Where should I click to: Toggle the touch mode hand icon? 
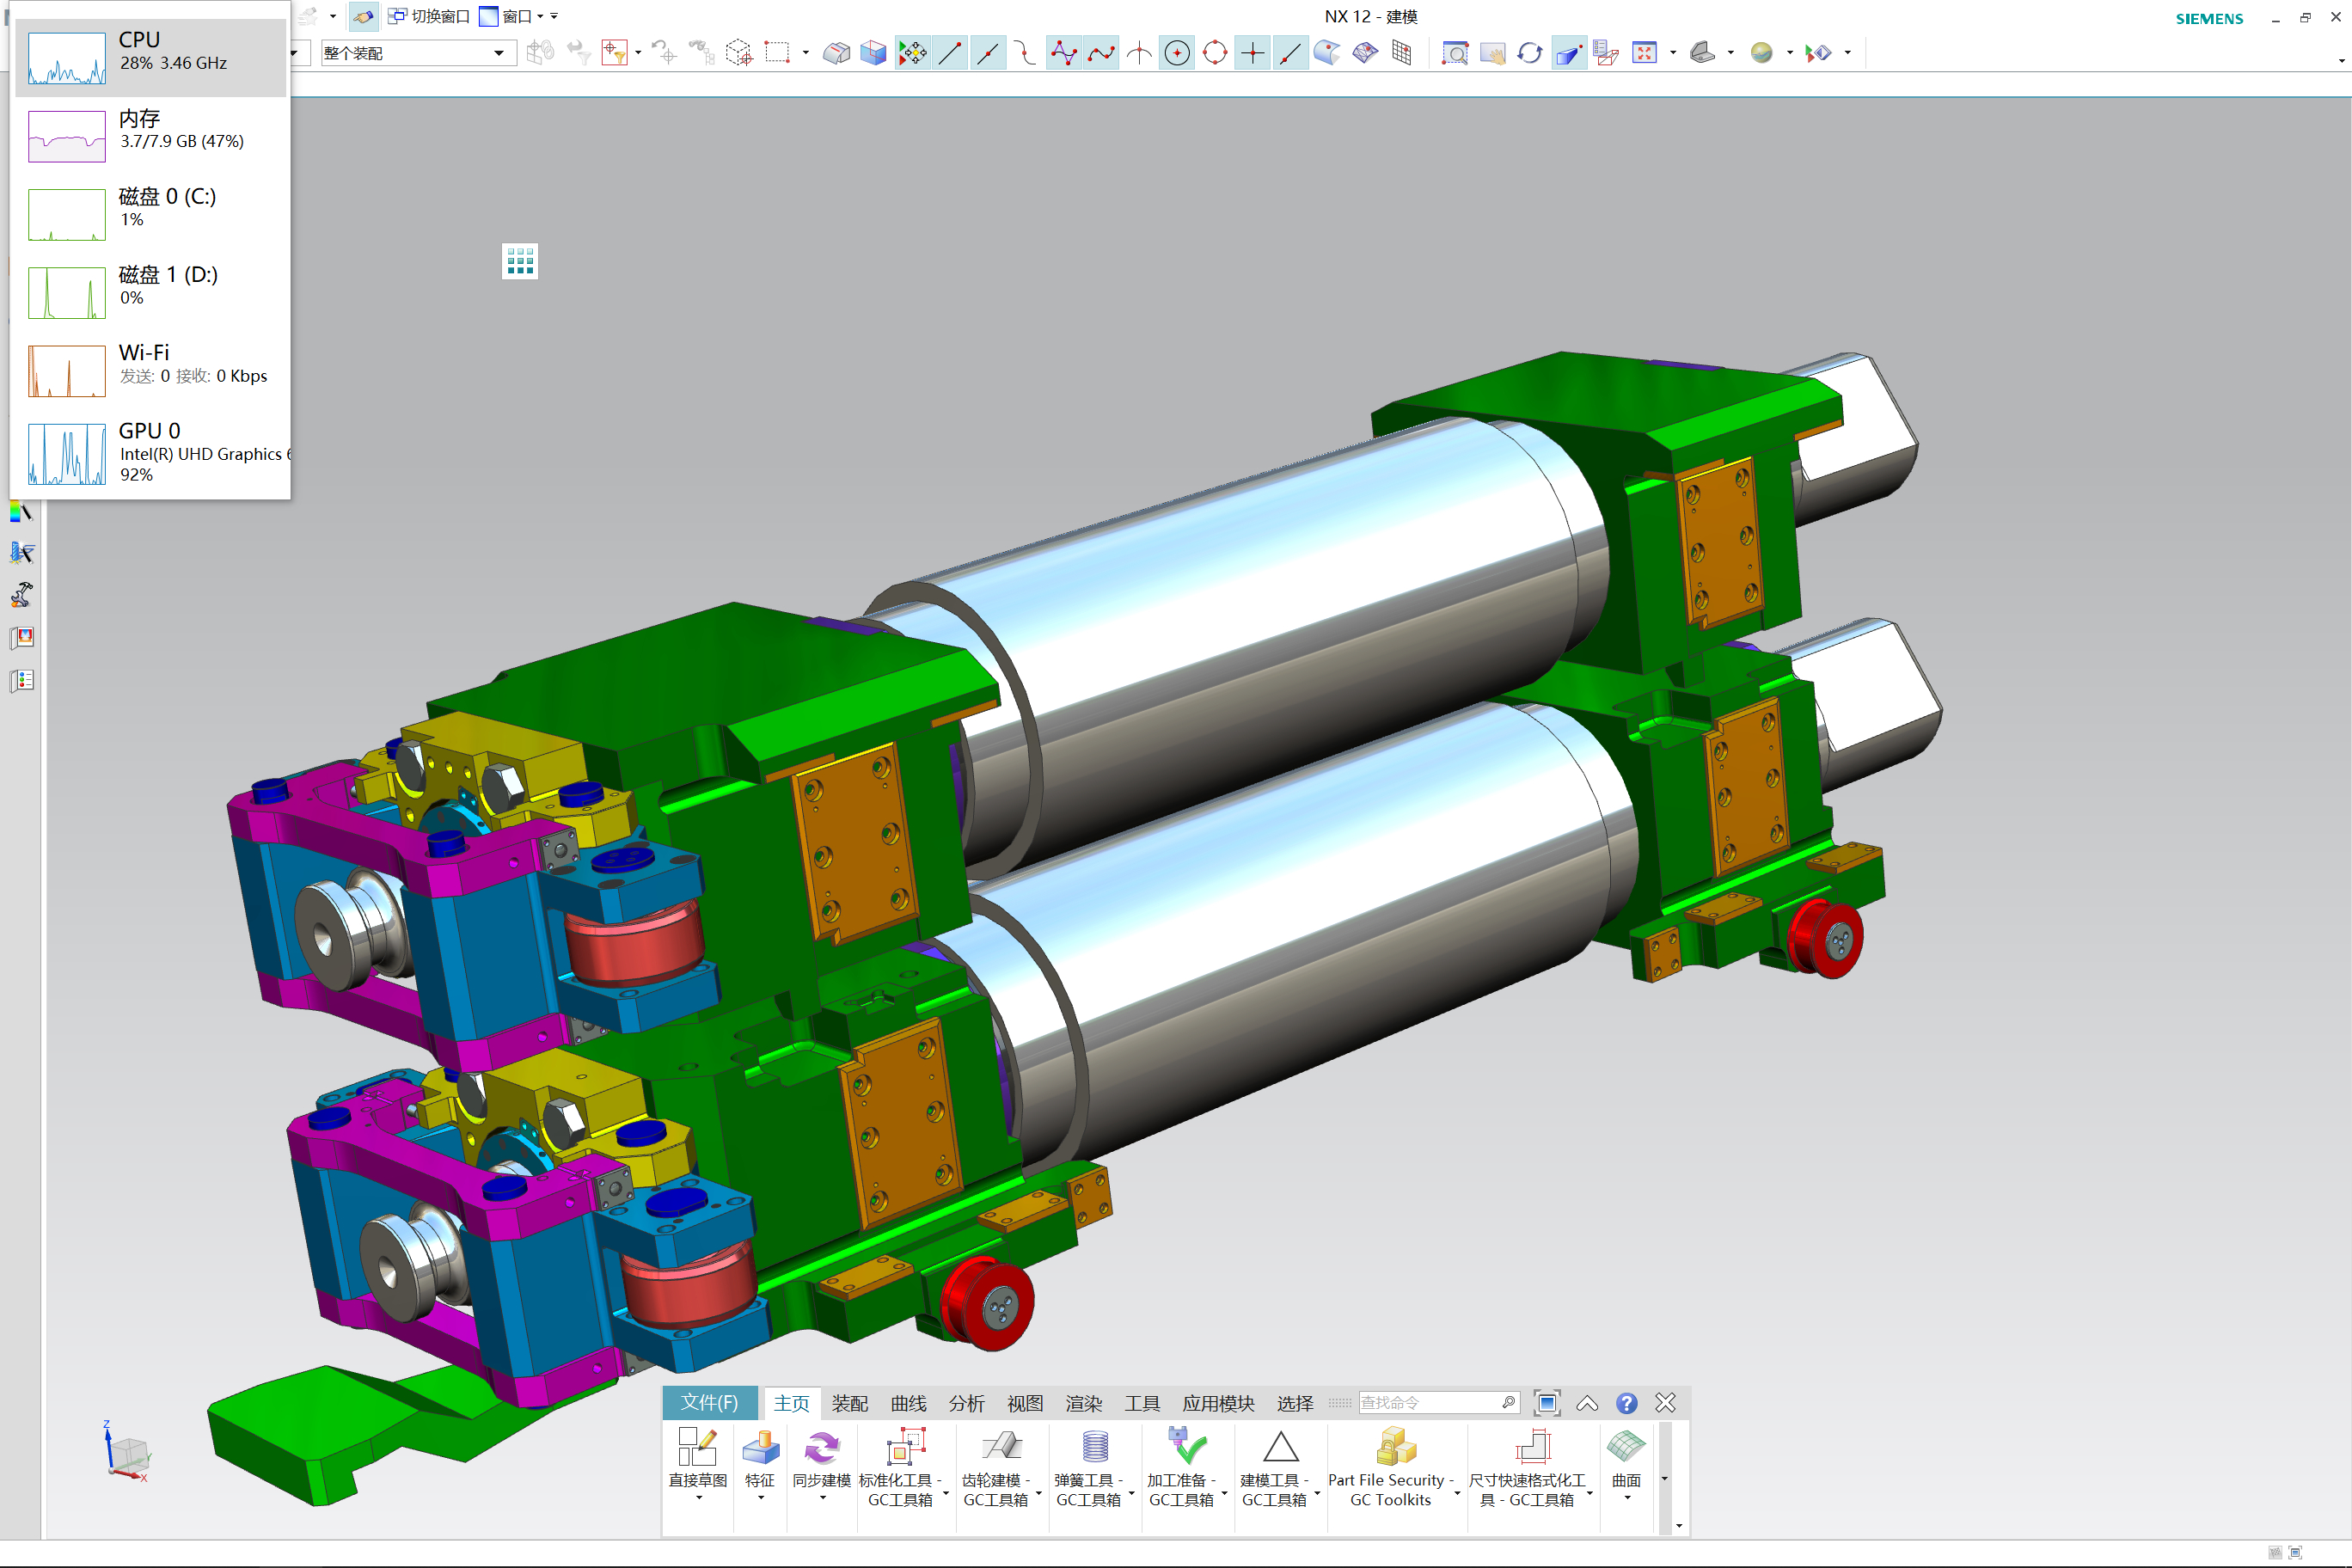click(364, 16)
